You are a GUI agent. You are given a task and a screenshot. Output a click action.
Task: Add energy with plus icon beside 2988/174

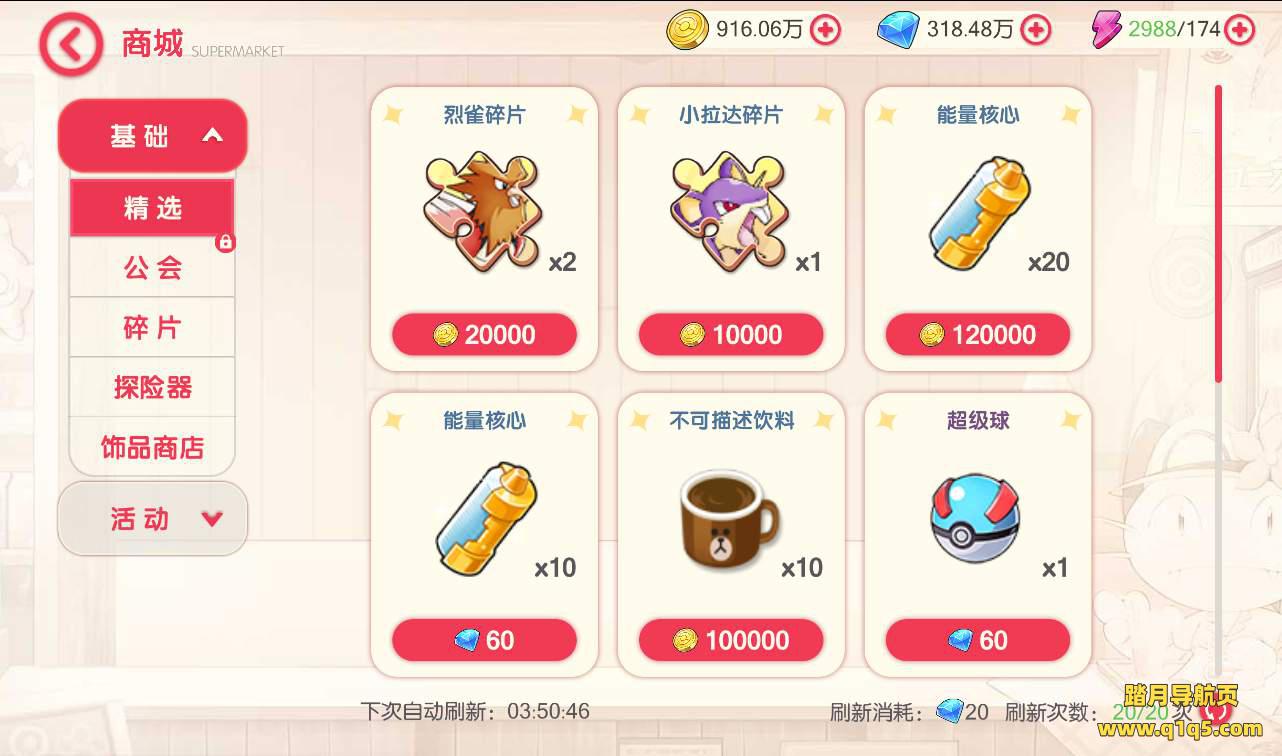coord(1239,30)
